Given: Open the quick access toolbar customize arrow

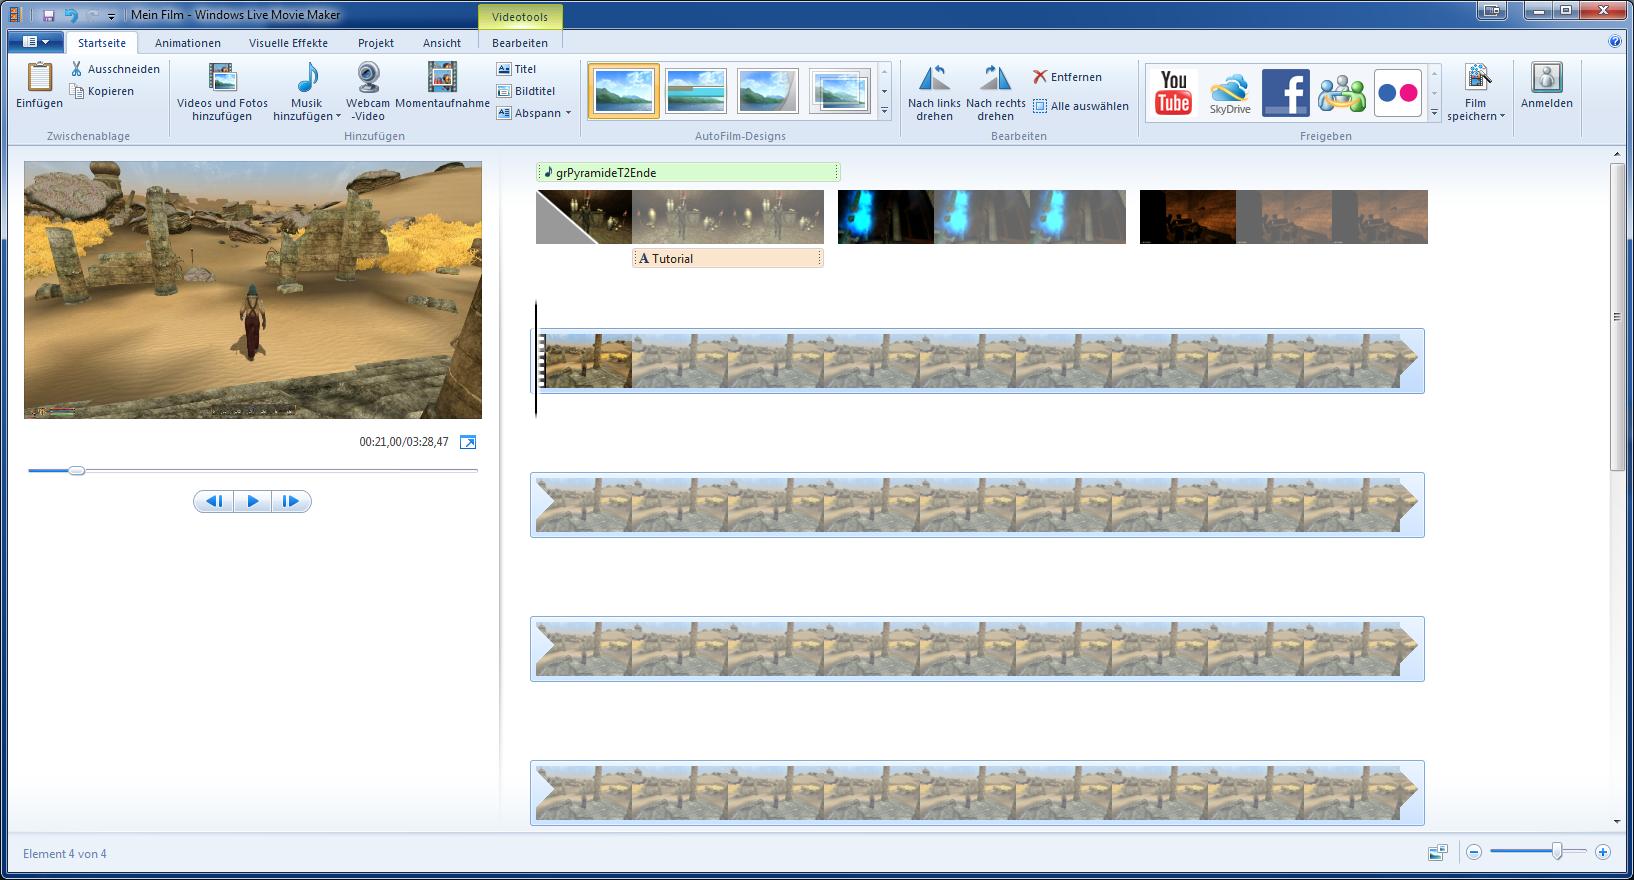Looking at the screenshot, I should 111,16.
